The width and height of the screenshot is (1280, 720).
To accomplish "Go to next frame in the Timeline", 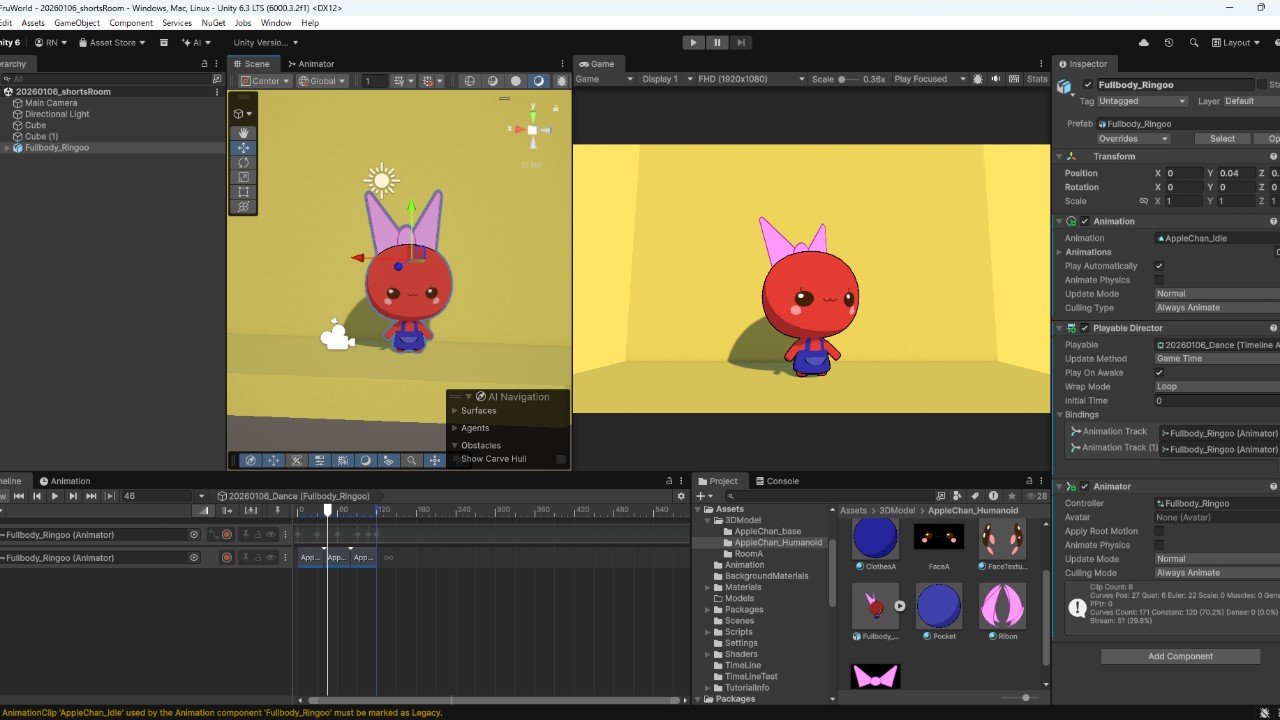I will tap(73, 496).
